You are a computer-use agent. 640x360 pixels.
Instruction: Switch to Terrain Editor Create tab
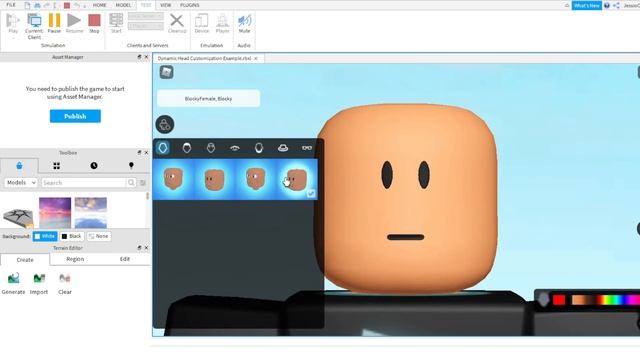point(25,260)
